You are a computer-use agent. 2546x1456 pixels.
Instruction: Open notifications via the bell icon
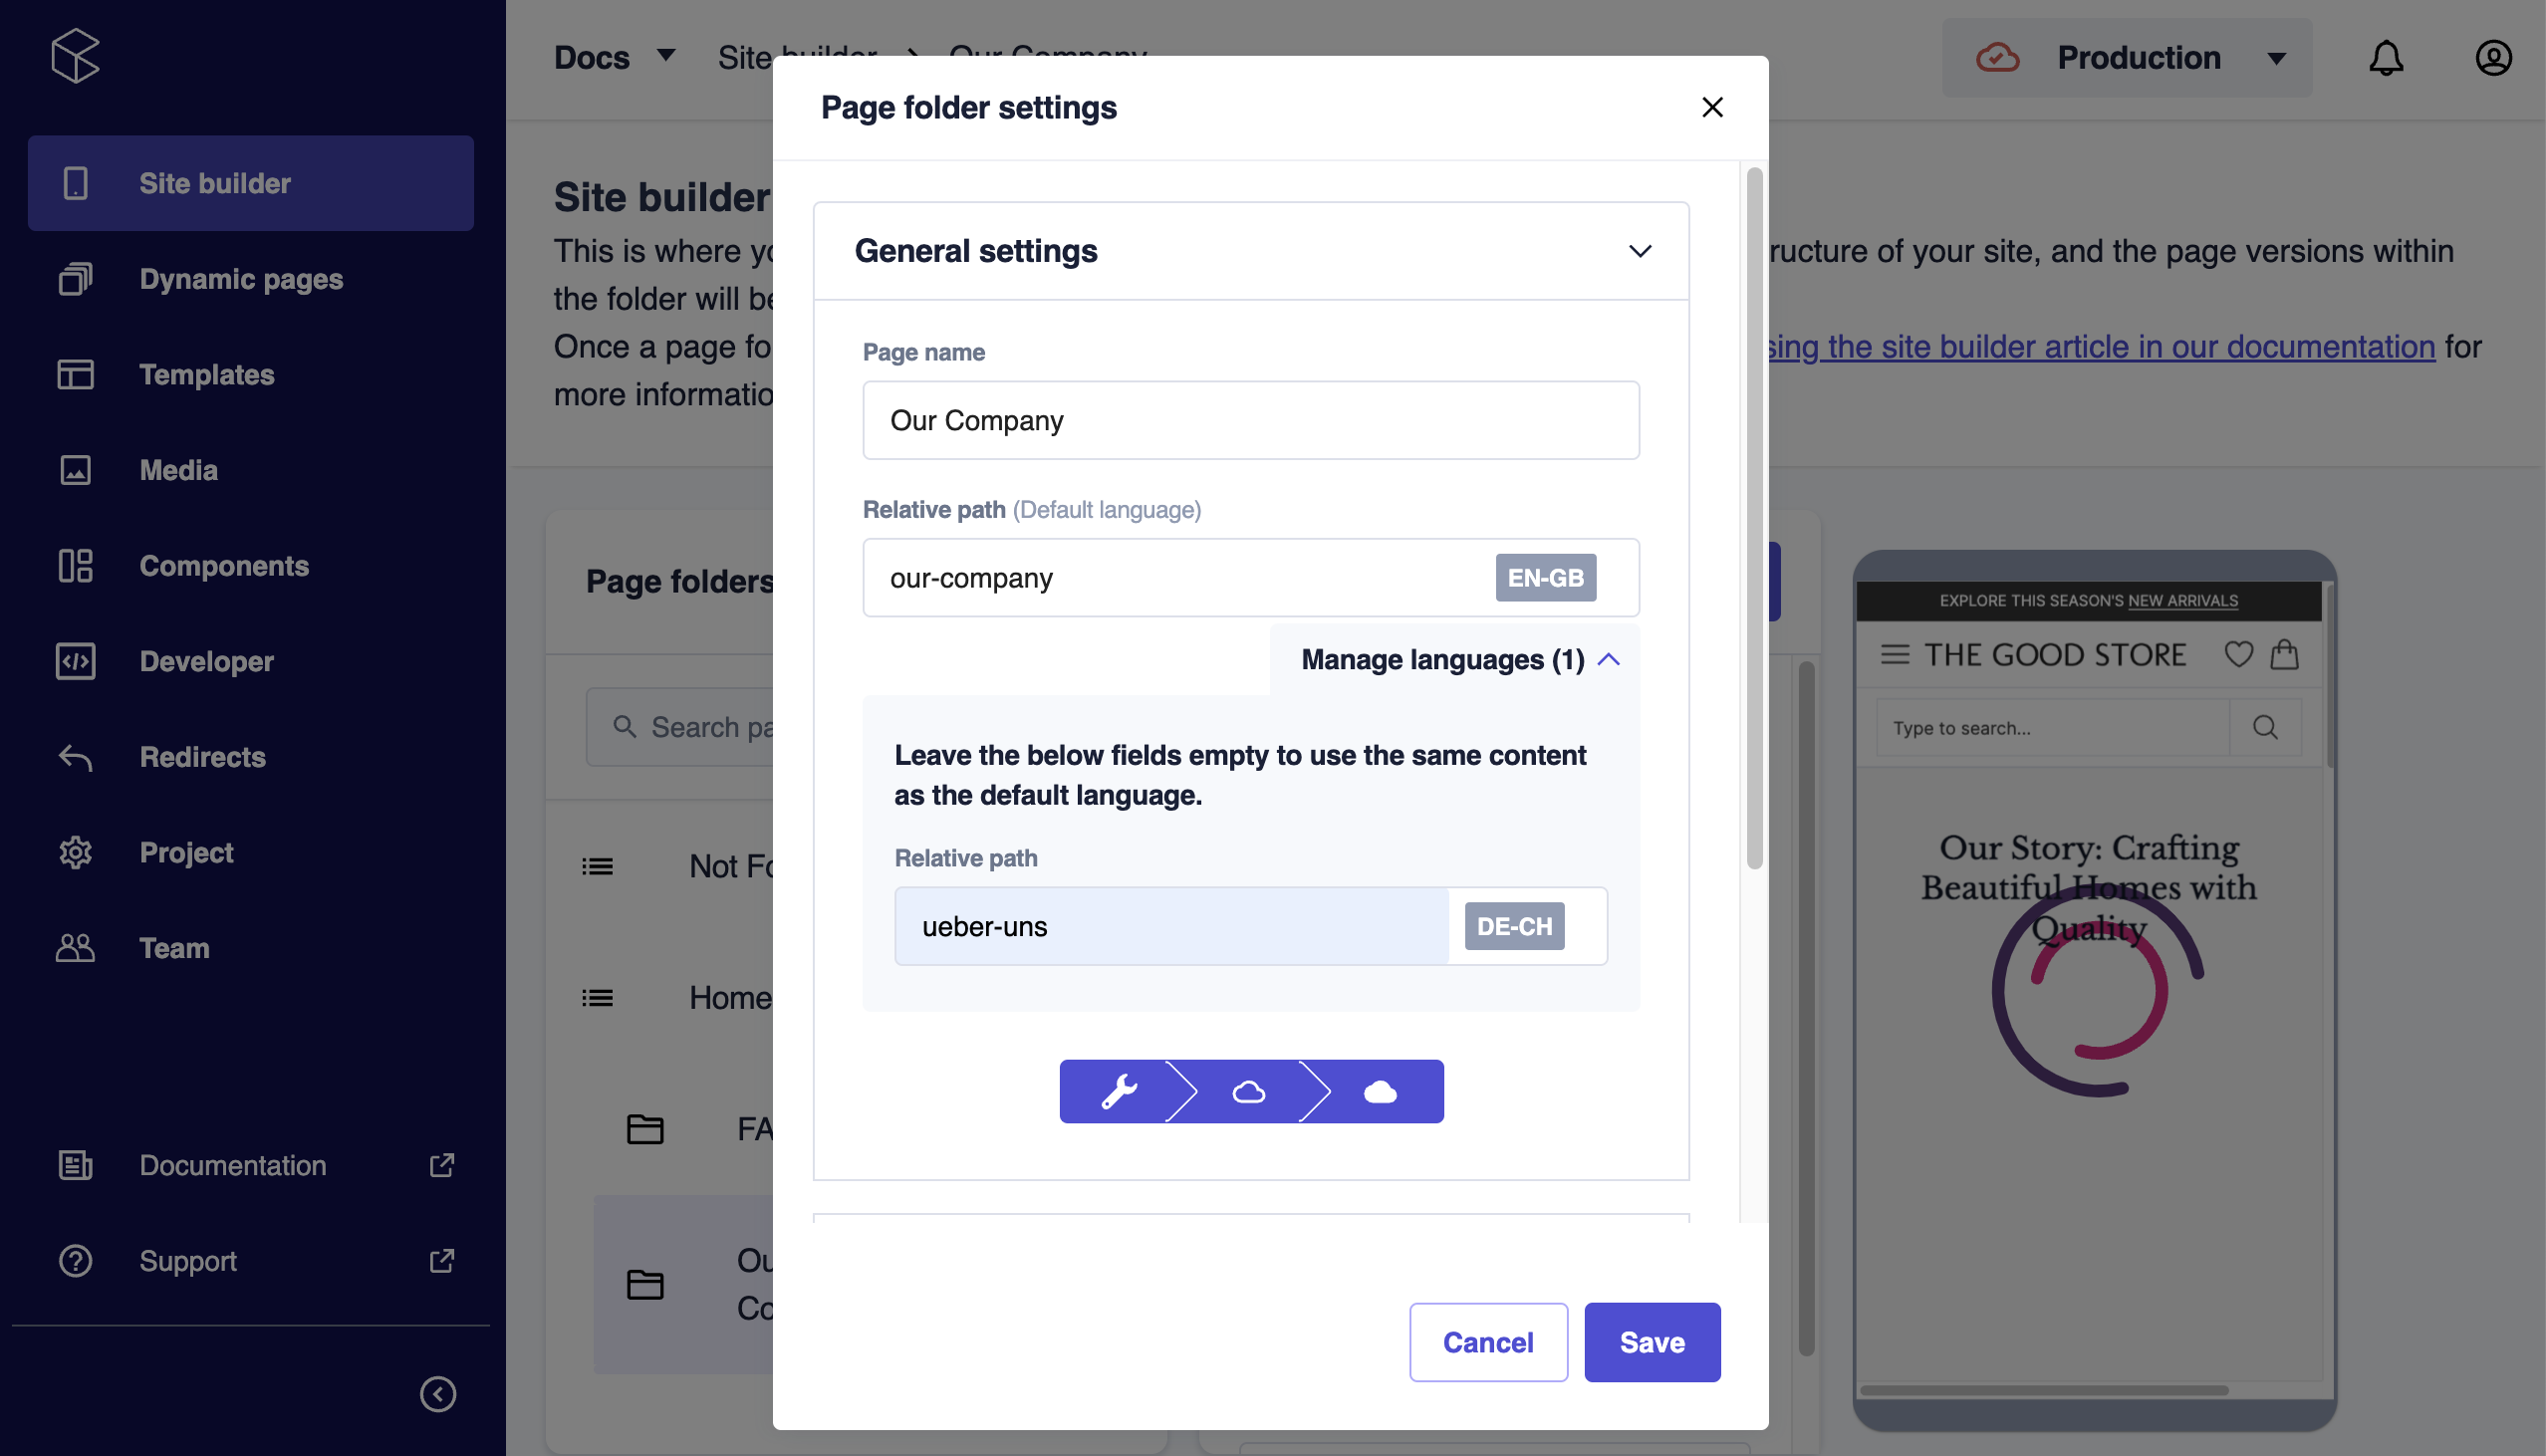(2385, 58)
